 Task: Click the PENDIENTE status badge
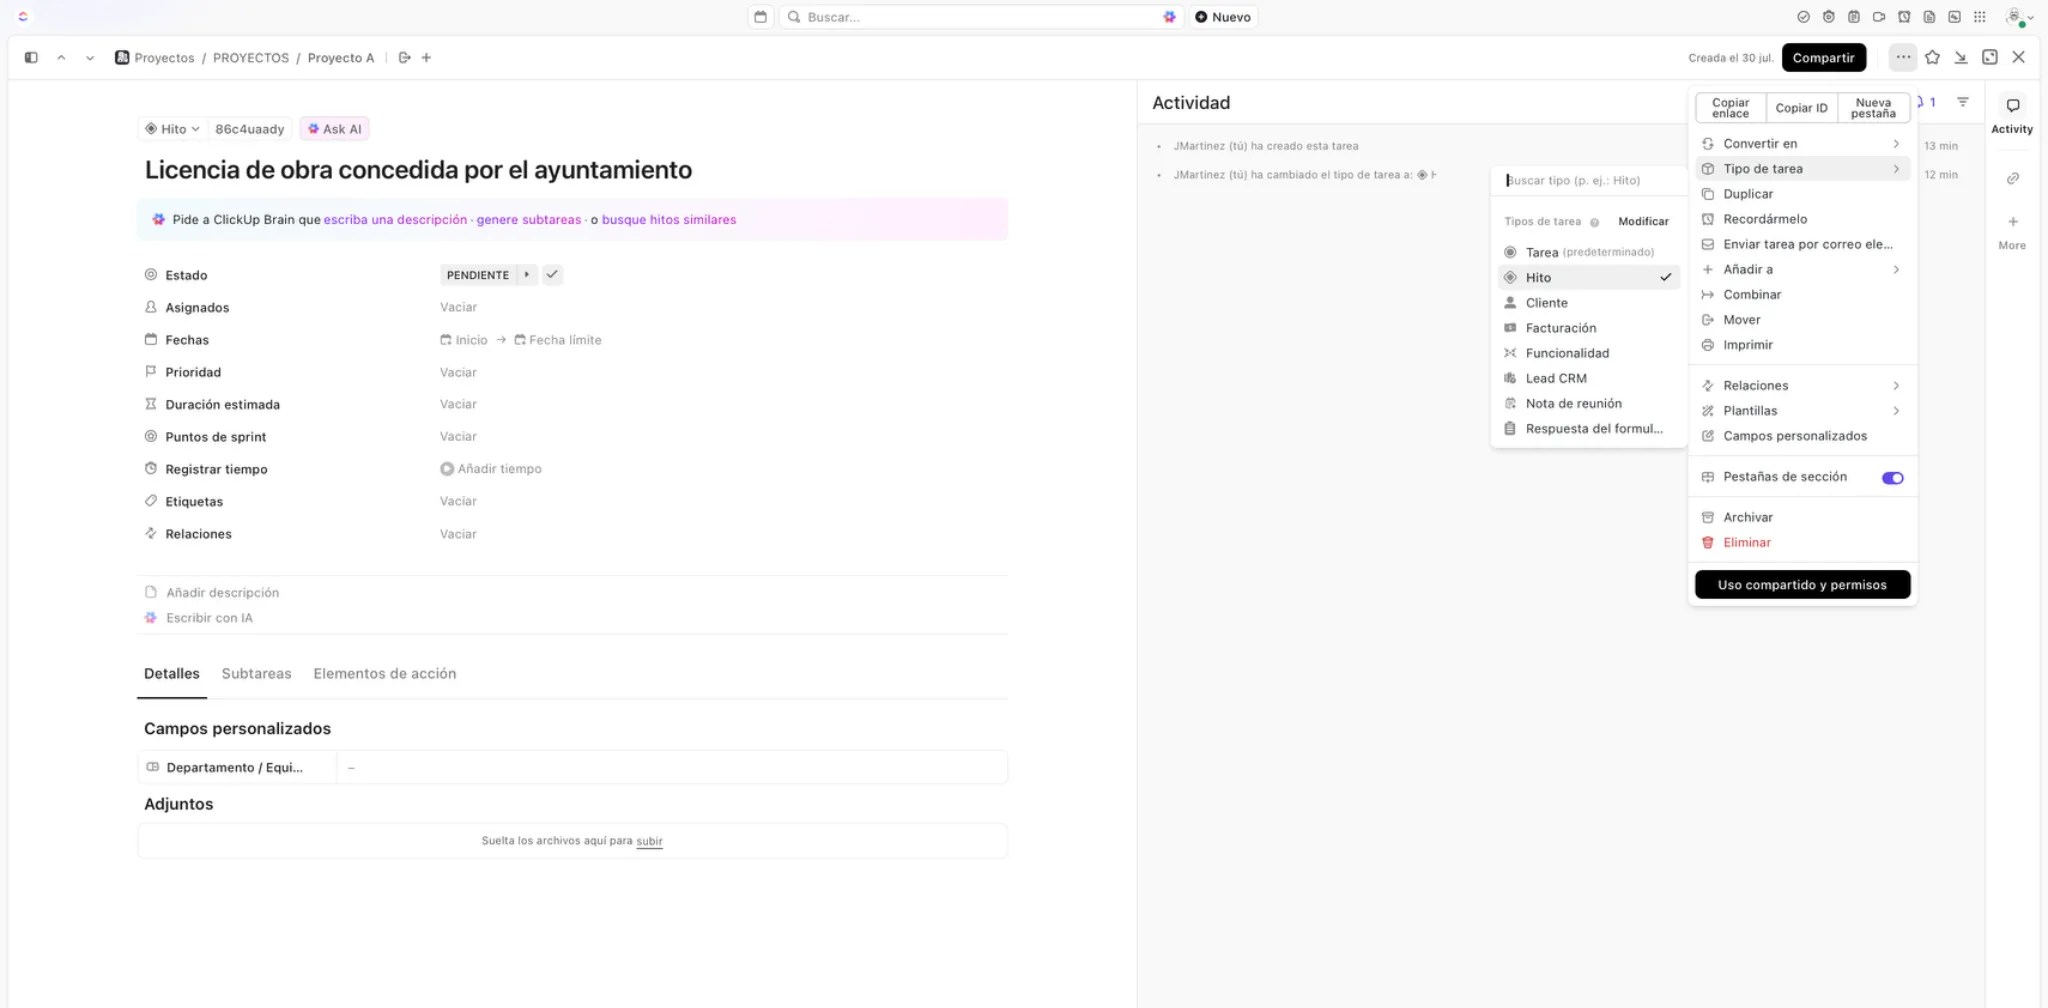pos(480,274)
